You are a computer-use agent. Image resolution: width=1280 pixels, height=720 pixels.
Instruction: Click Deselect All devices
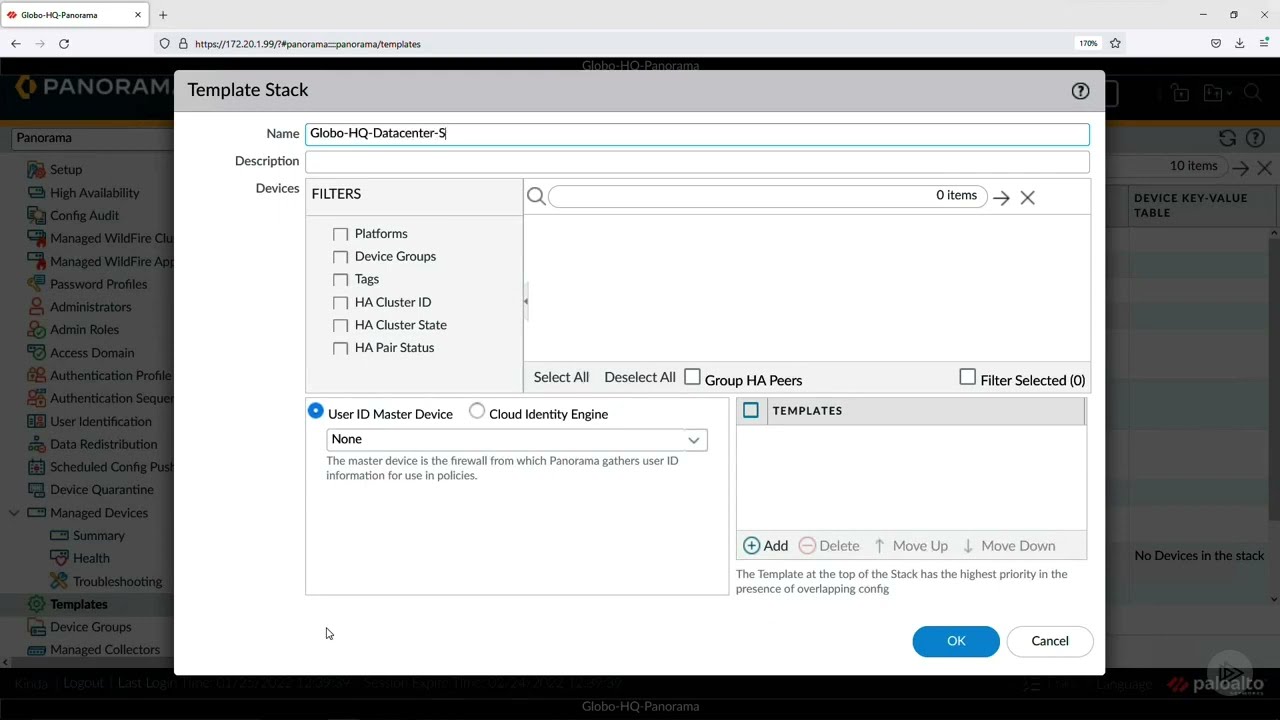pos(640,377)
